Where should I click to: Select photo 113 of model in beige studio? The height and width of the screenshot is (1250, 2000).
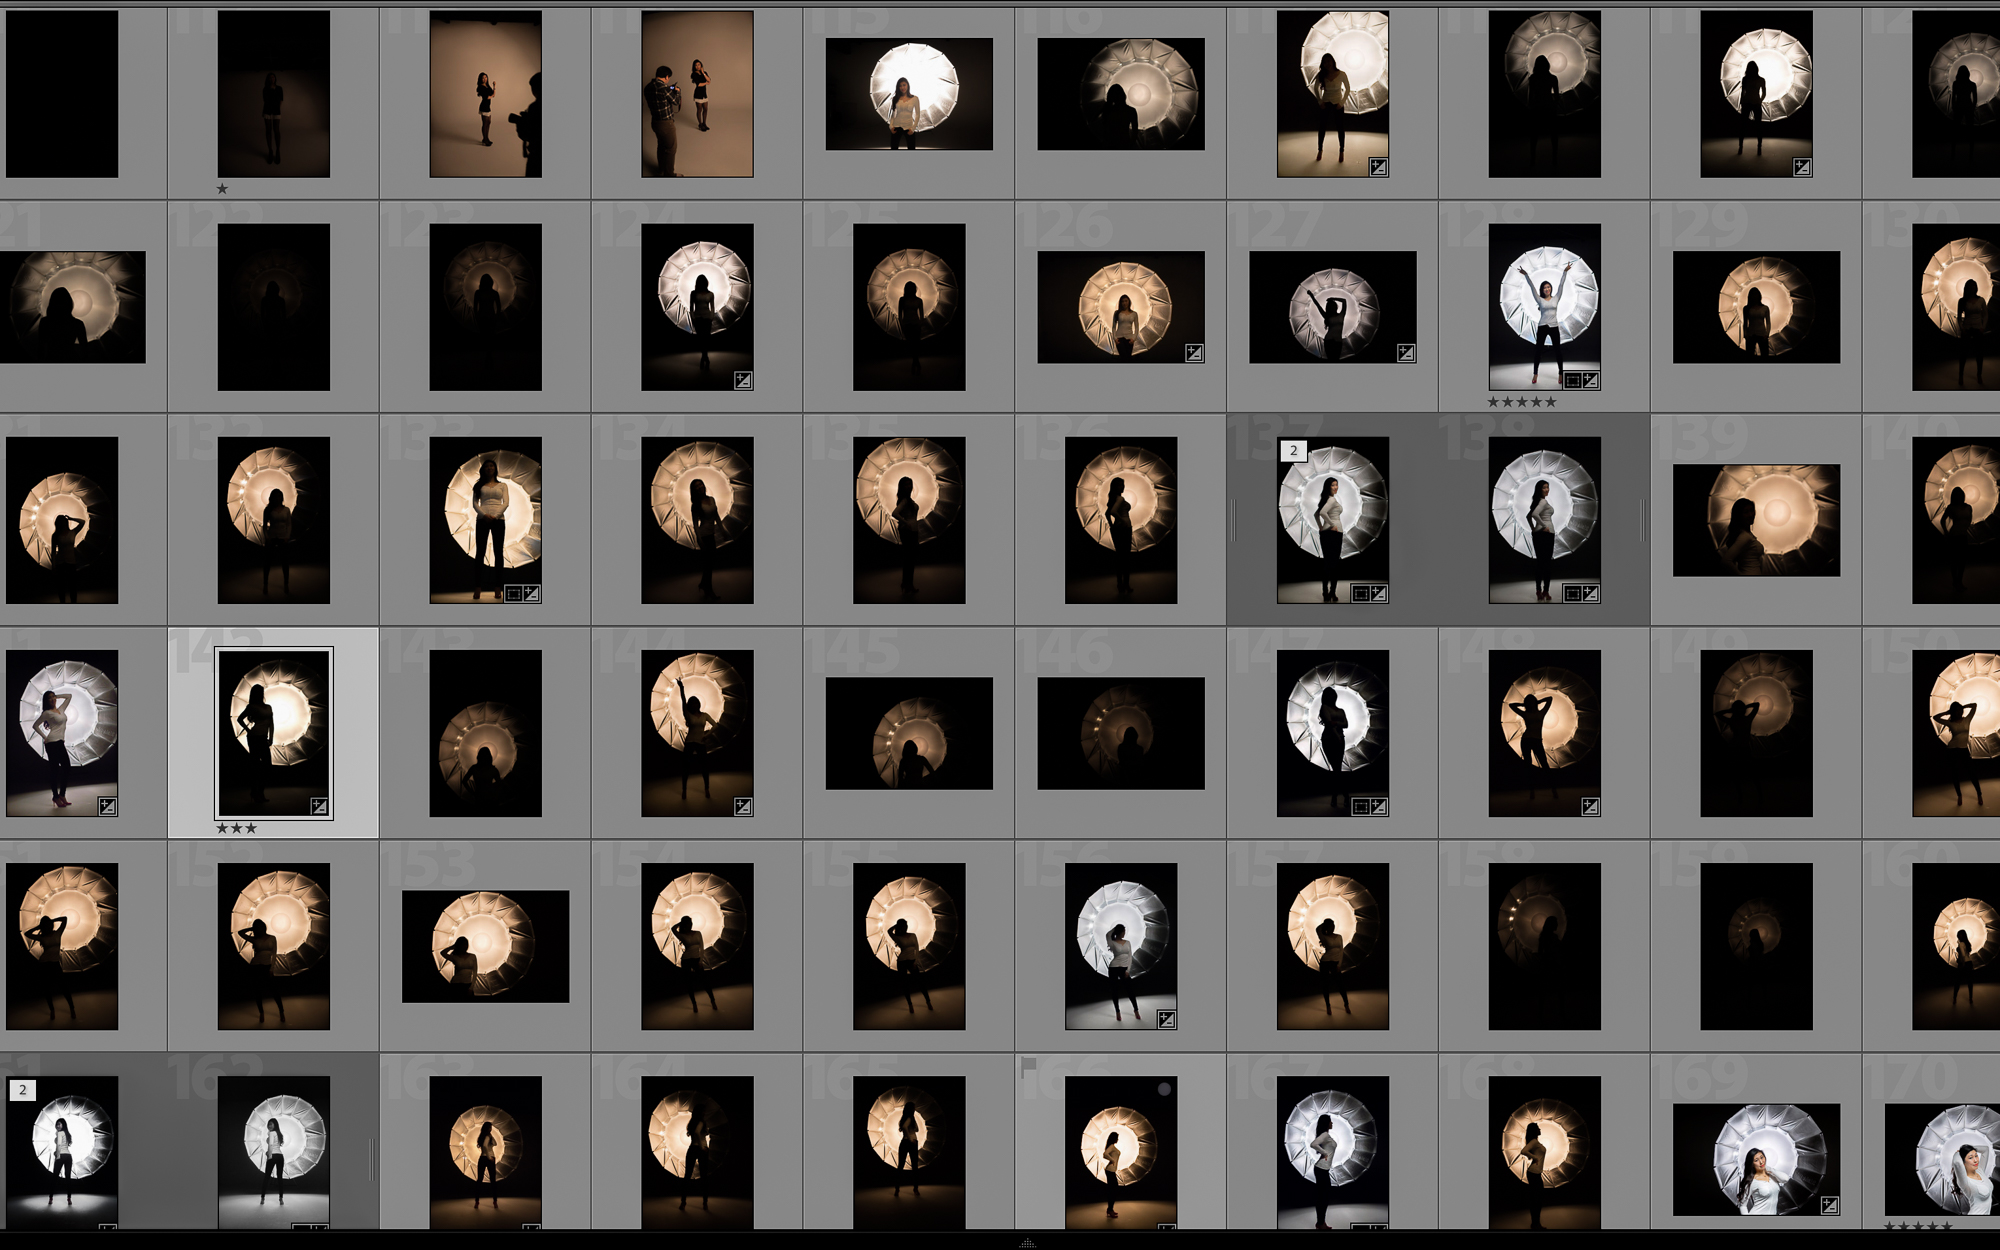(x=486, y=94)
